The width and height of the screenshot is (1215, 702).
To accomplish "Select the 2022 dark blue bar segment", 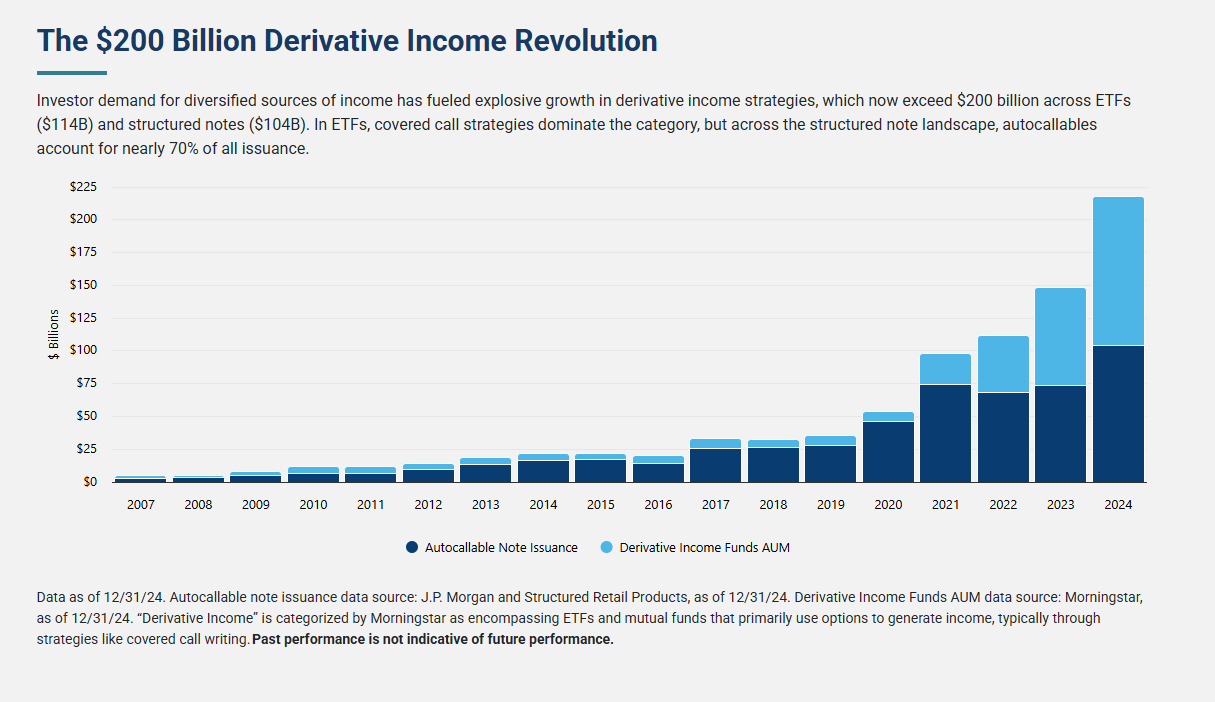I will 1003,437.
